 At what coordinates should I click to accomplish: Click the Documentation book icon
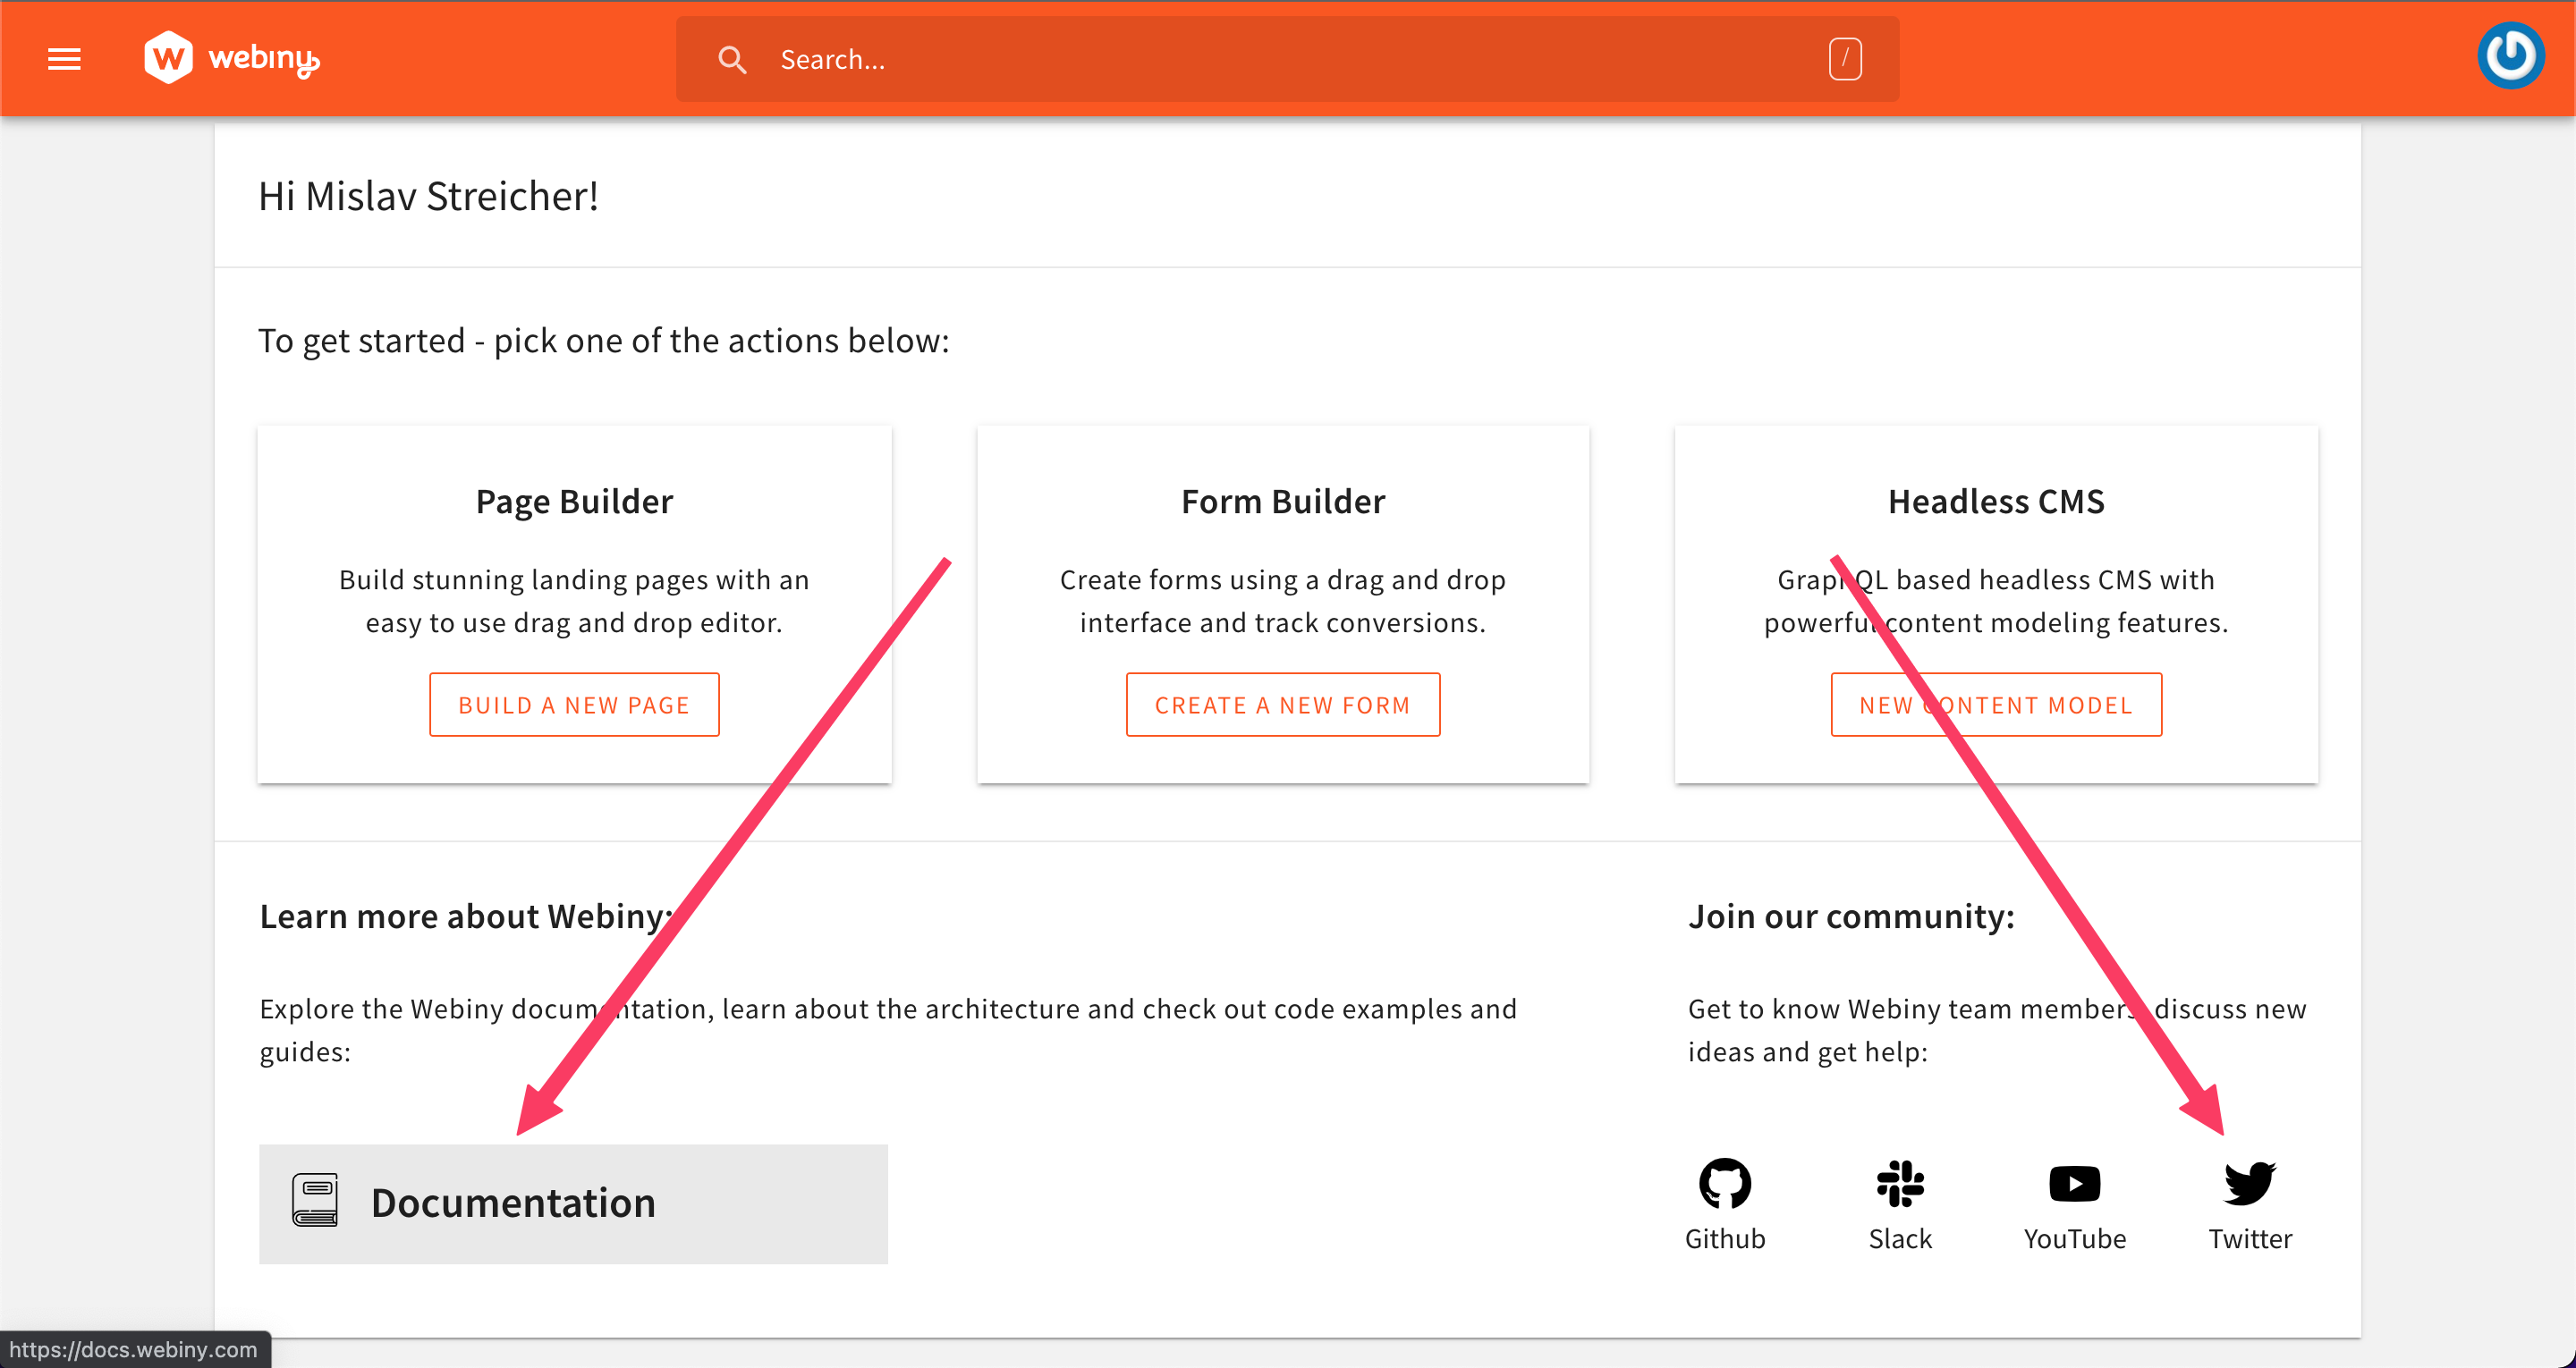pyautogui.click(x=316, y=1202)
